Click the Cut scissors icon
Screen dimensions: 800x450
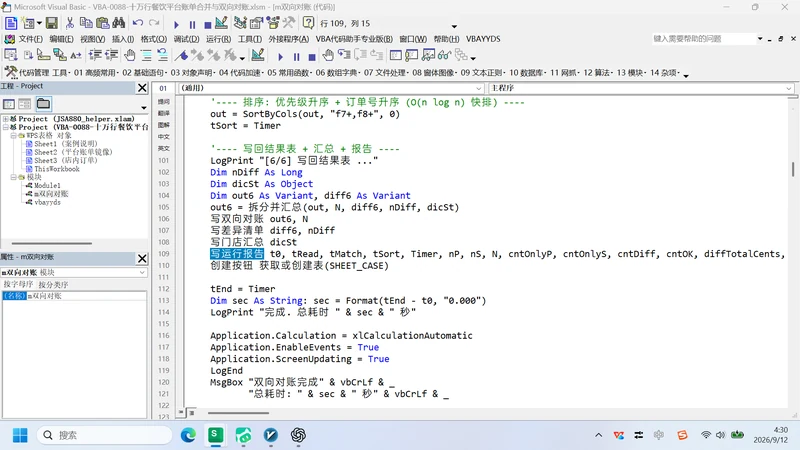pyautogui.click(x=70, y=23)
